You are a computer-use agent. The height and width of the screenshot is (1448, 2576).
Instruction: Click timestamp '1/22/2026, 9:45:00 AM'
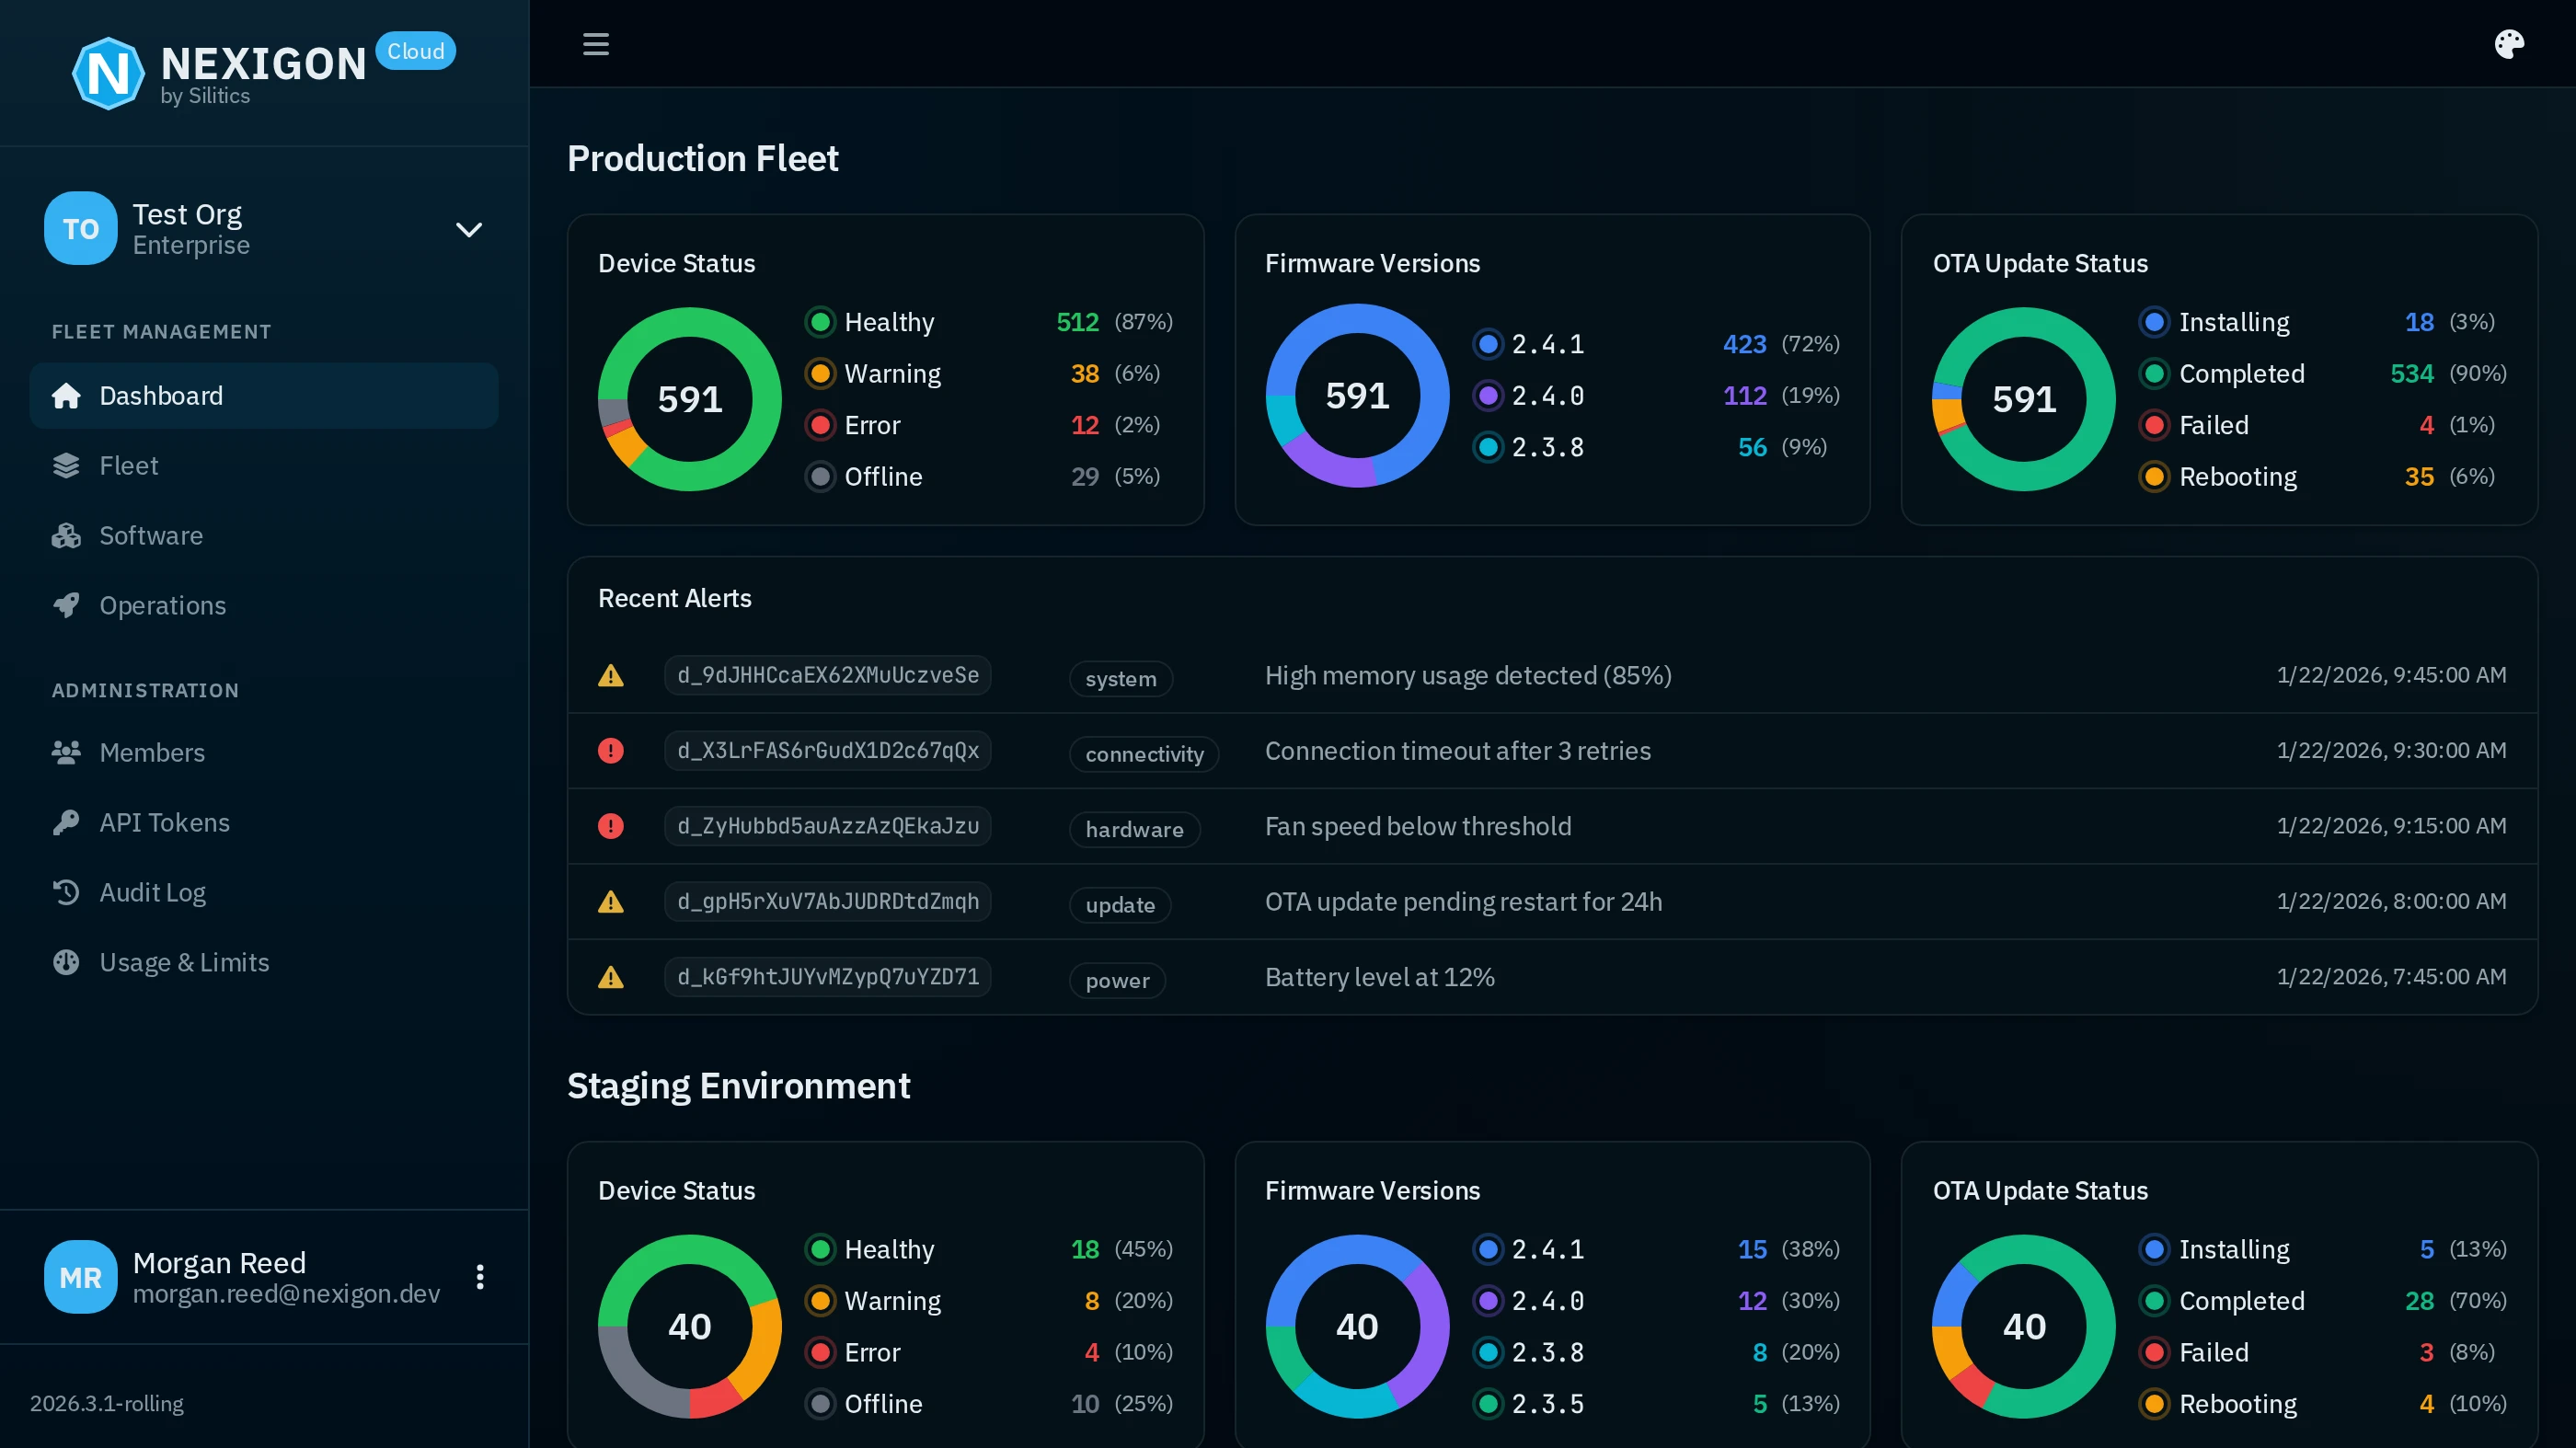click(2392, 675)
